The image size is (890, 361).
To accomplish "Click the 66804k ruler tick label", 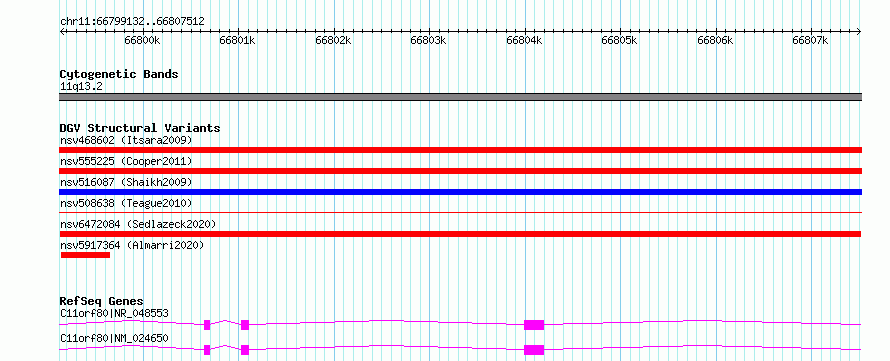I will (x=524, y=40).
